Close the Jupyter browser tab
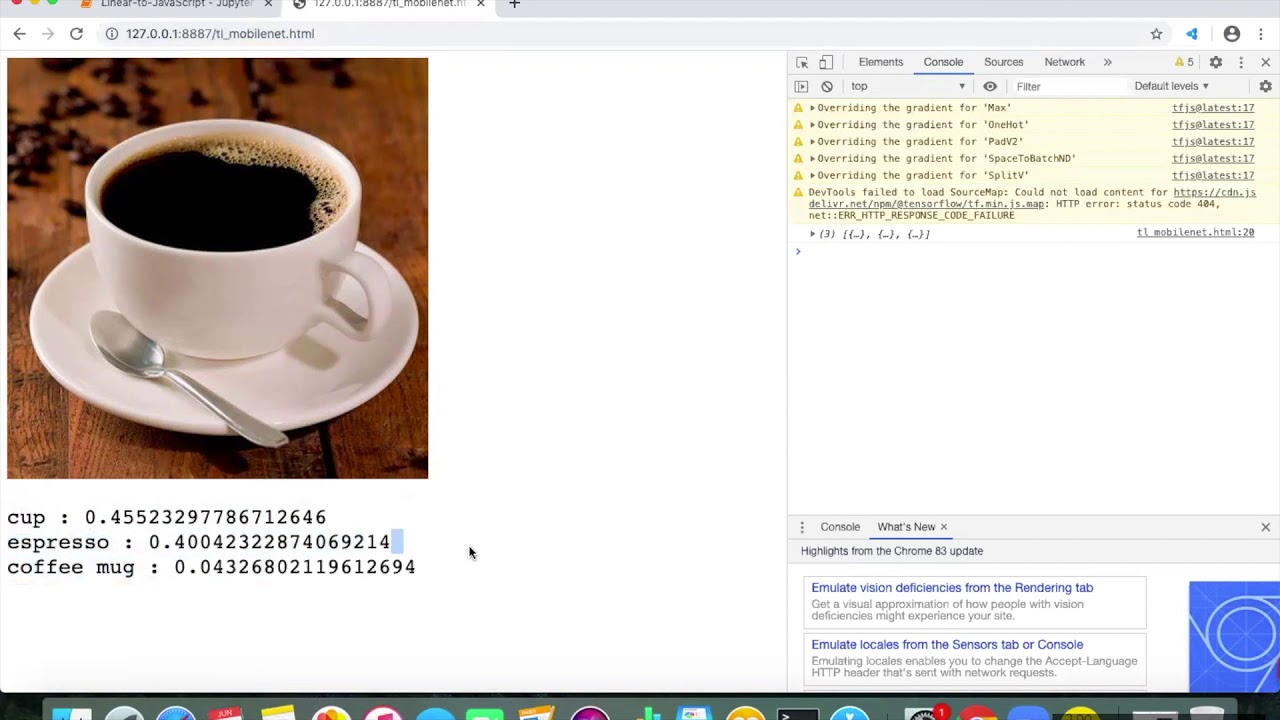 pyautogui.click(x=268, y=5)
